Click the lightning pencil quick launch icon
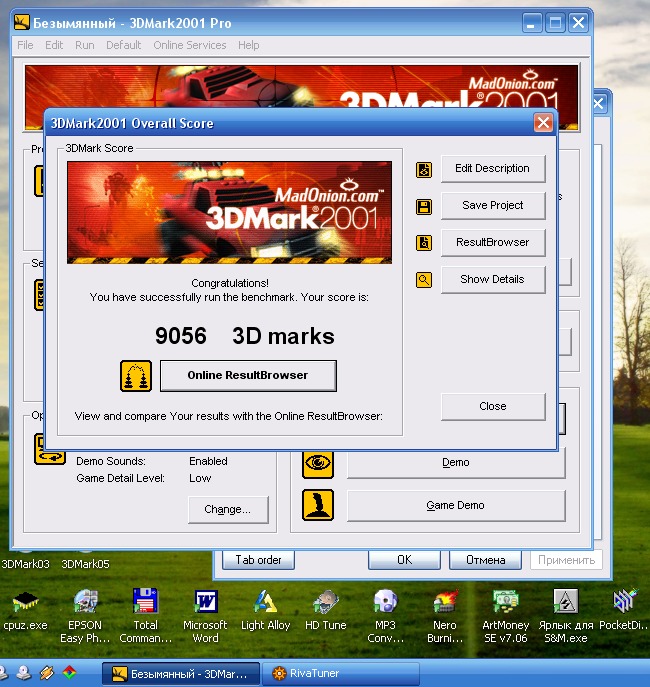Screen dimensions: 650x687 [x=47, y=673]
